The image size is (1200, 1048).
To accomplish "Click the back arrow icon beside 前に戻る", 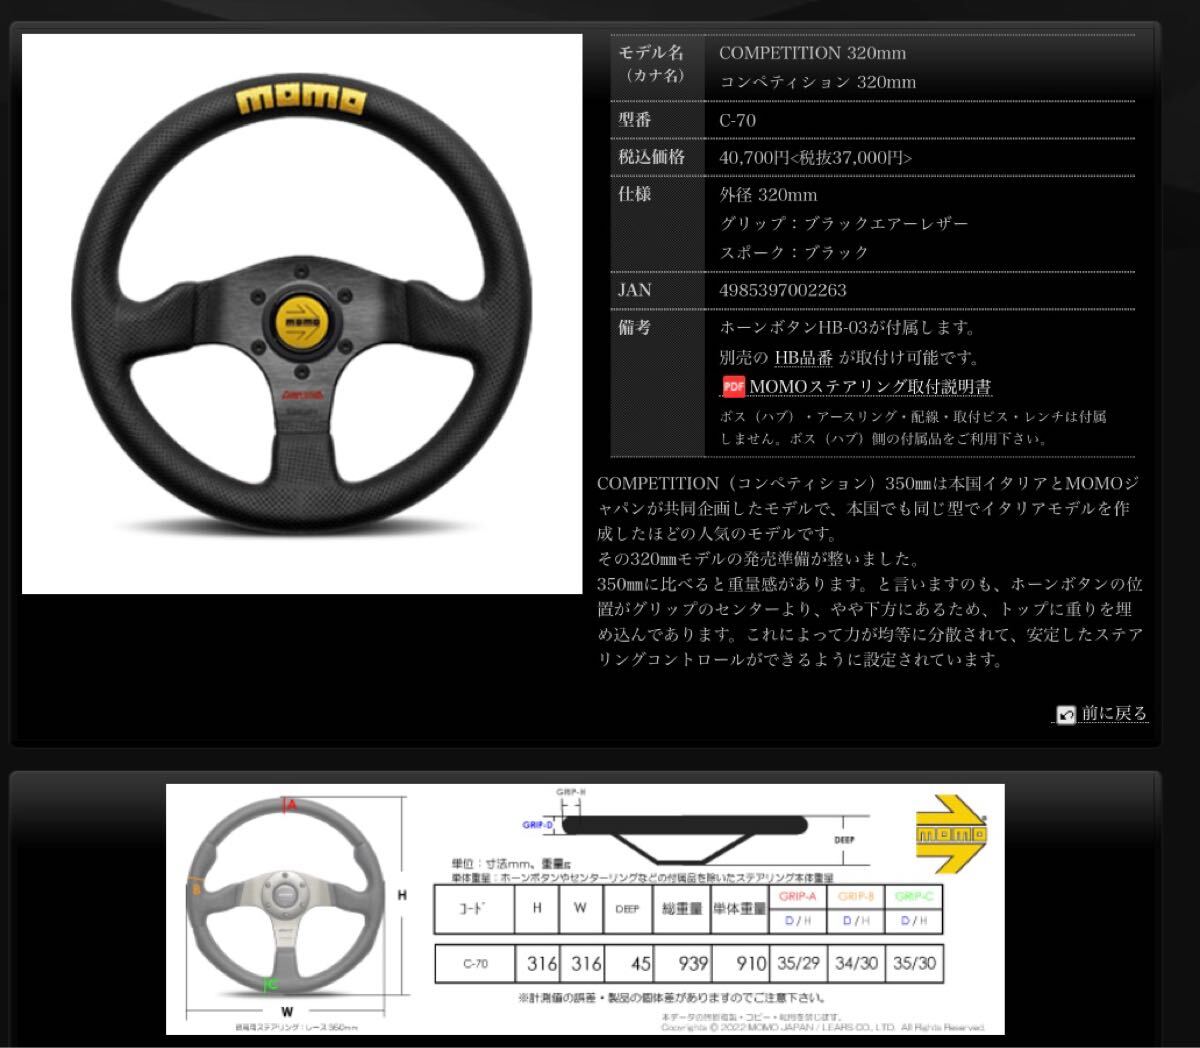I will [1066, 714].
